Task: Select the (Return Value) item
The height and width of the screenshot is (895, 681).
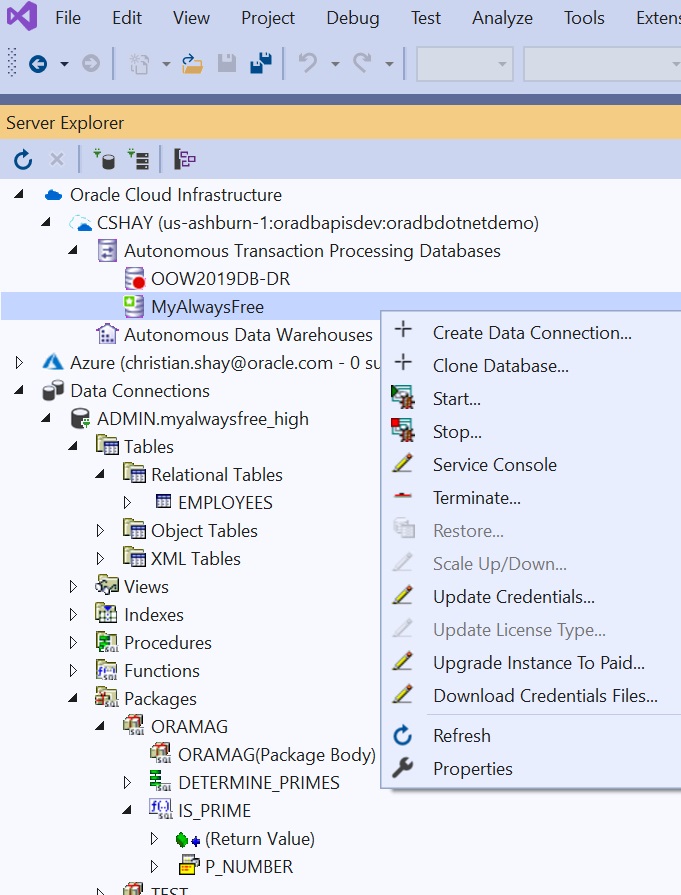Action: click(260, 838)
